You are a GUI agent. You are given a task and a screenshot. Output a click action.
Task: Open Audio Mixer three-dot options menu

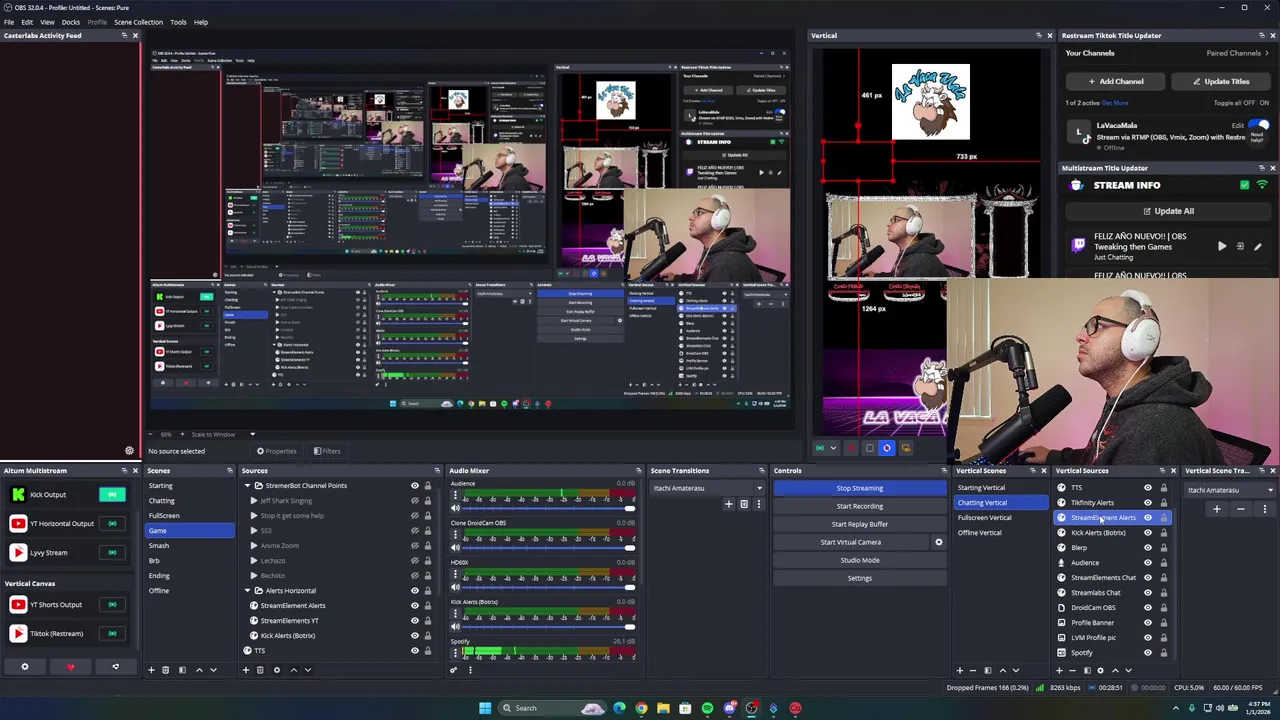click(x=469, y=670)
